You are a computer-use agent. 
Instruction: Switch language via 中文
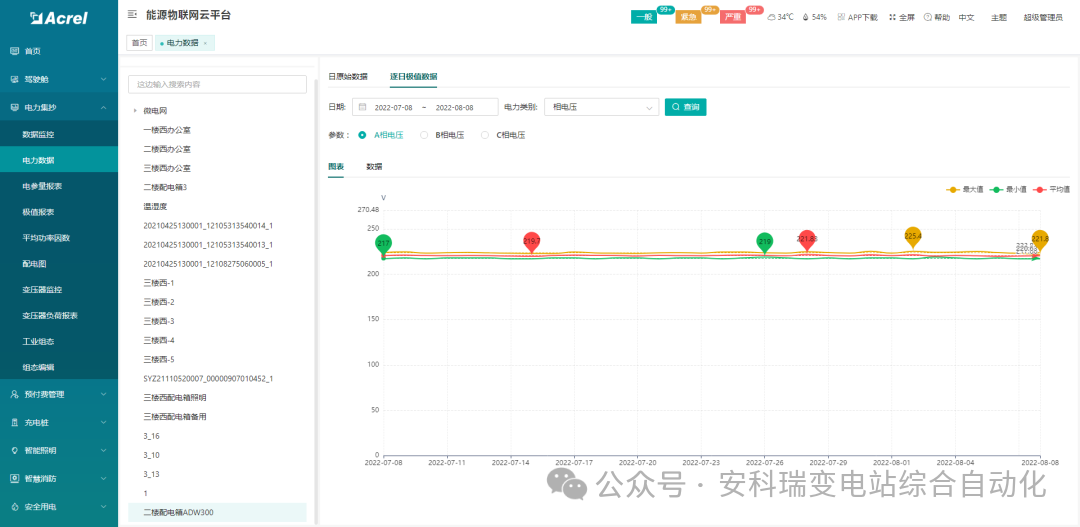tap(966, 17)
